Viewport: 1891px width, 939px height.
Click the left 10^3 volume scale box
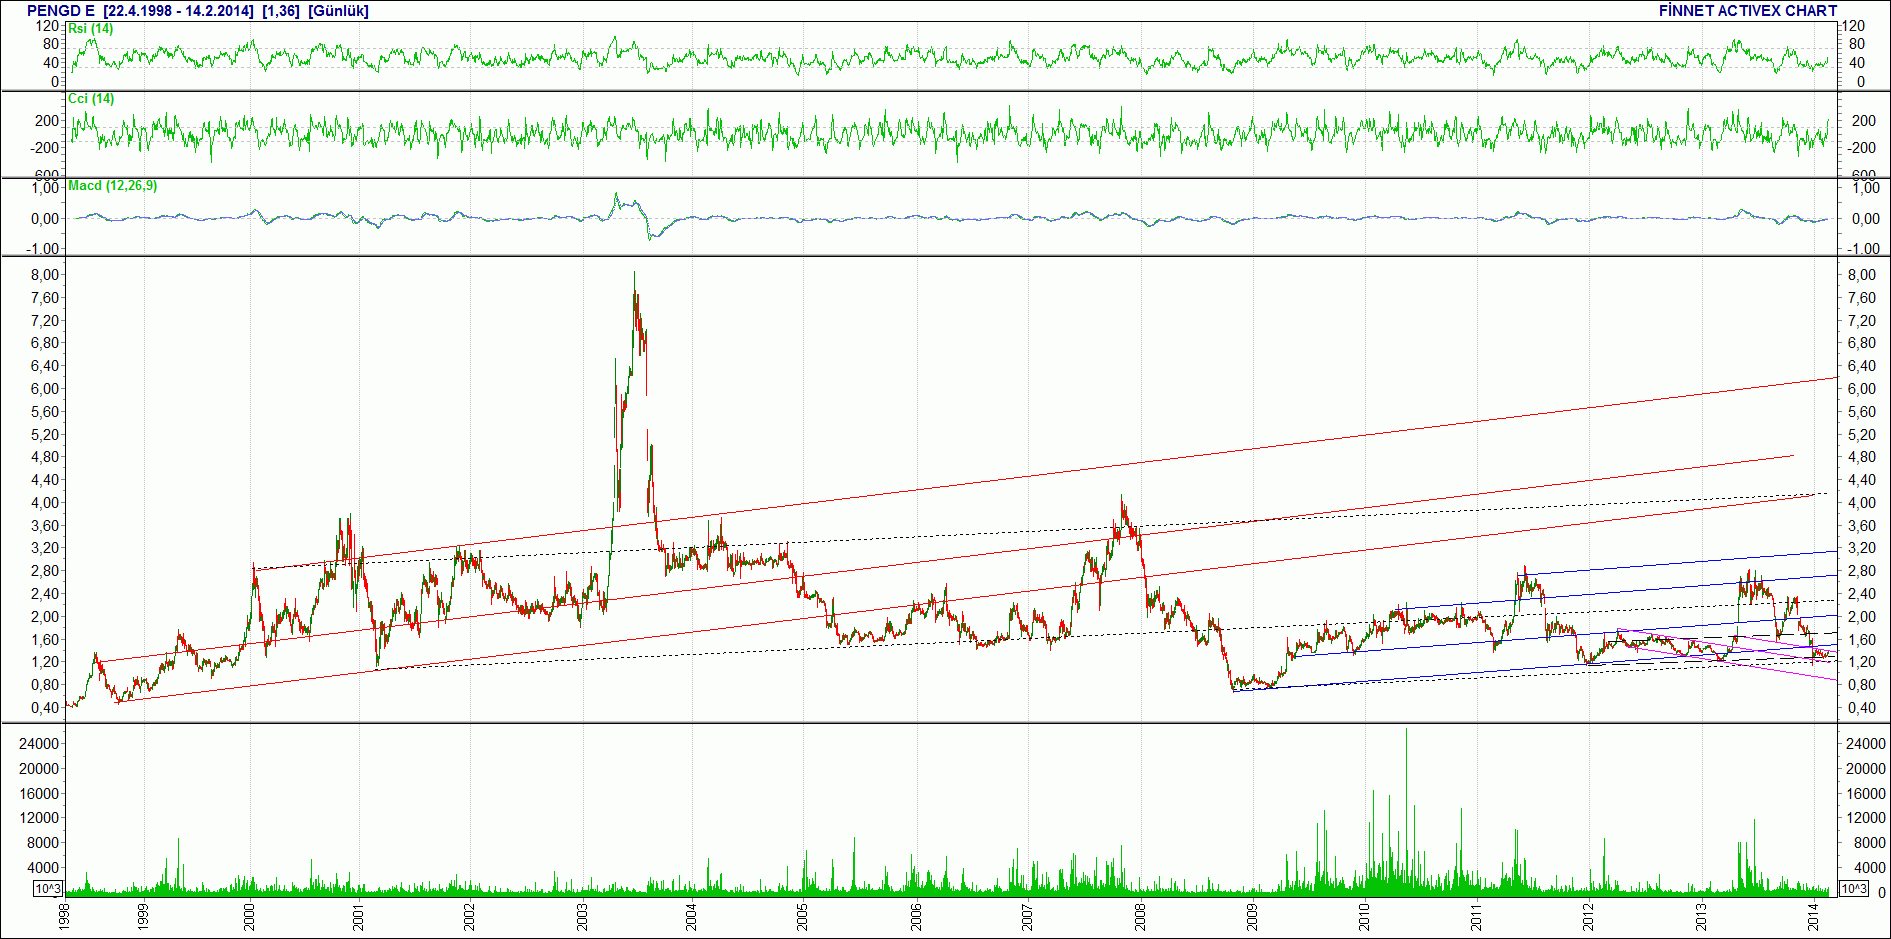tap(49, 889)
